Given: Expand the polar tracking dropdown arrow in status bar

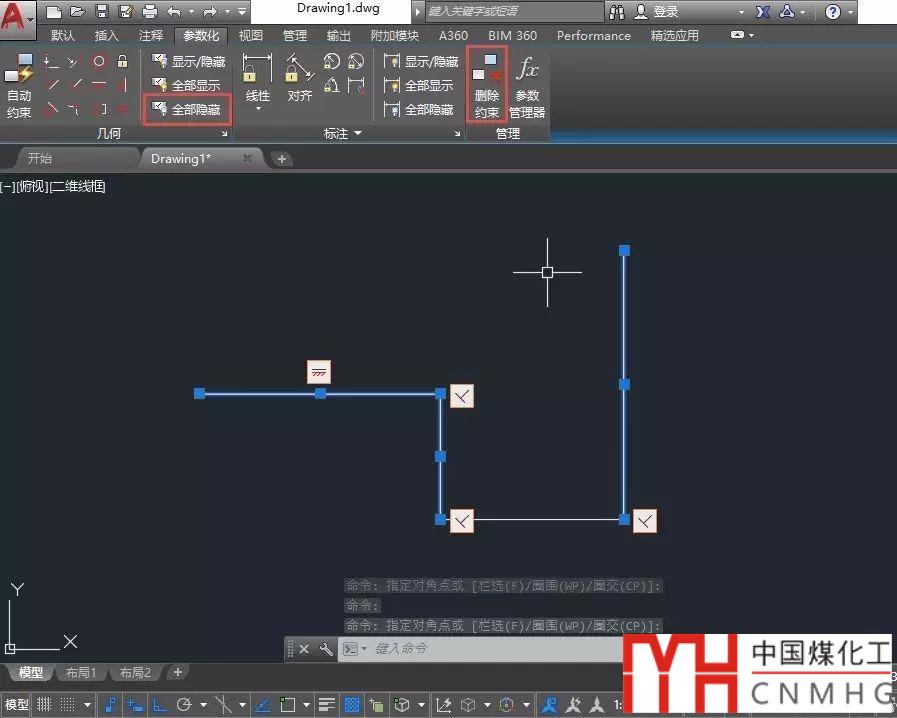Looking at the screenshot, I should pos(203,705).
